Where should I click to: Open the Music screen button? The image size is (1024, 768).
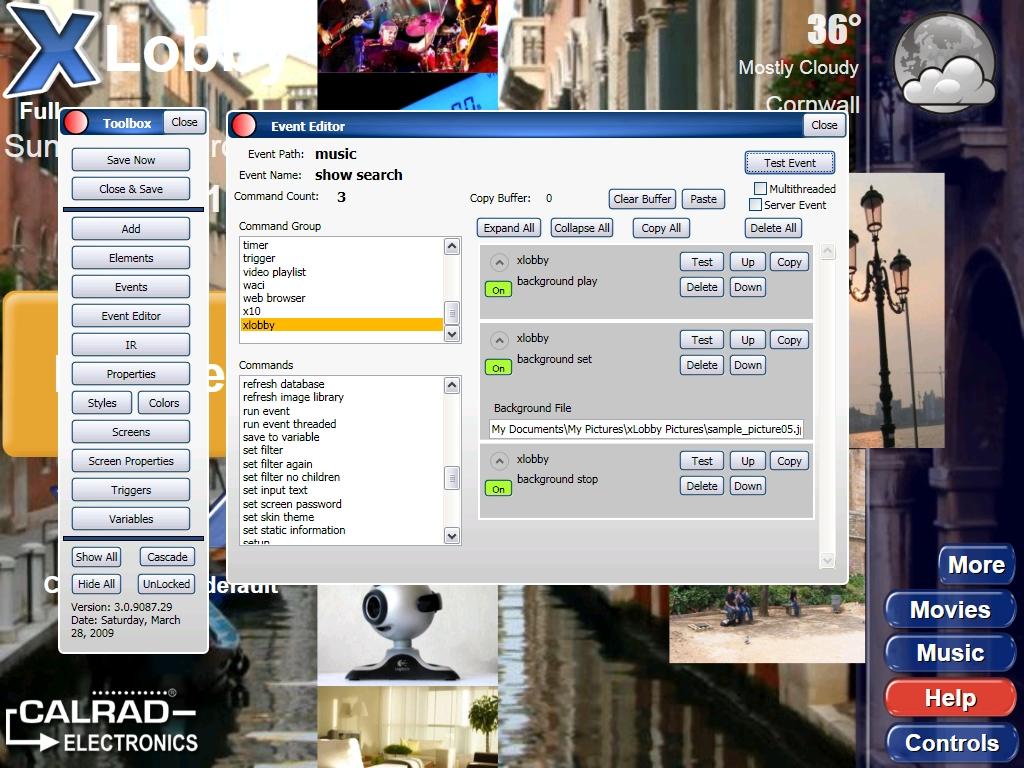[950, 653]
